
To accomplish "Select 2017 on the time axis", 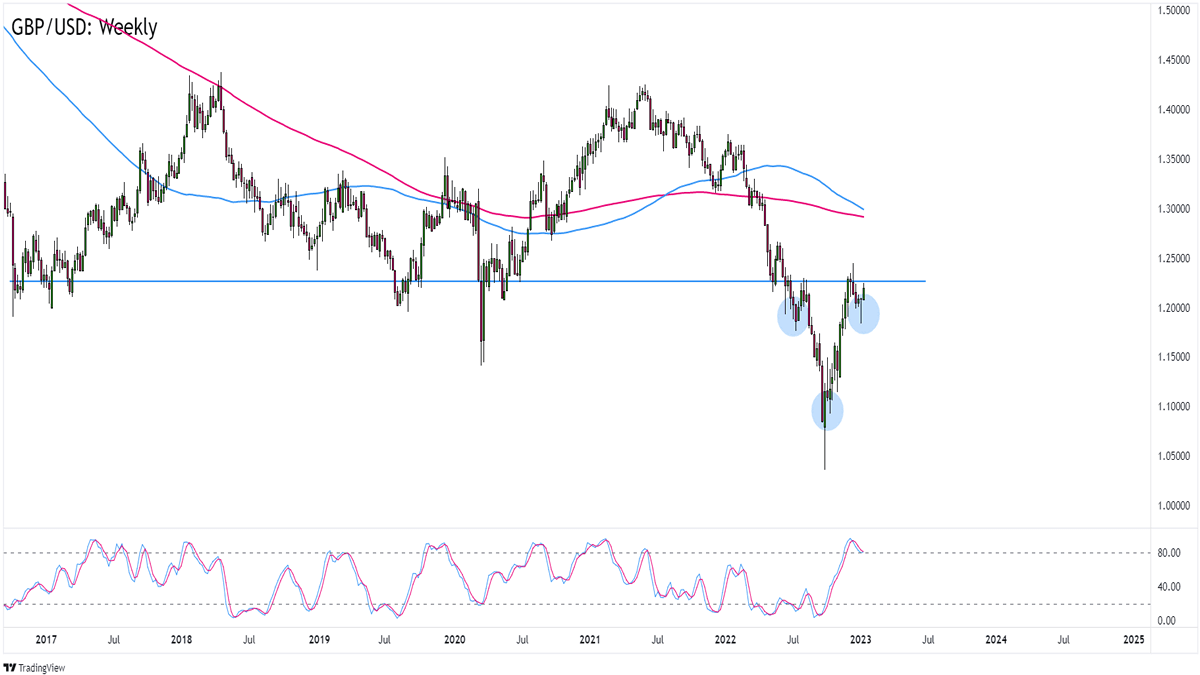I will (46, 639).
